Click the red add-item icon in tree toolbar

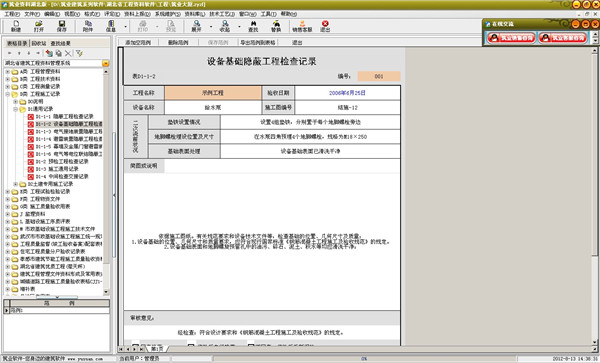click(49, 53)
